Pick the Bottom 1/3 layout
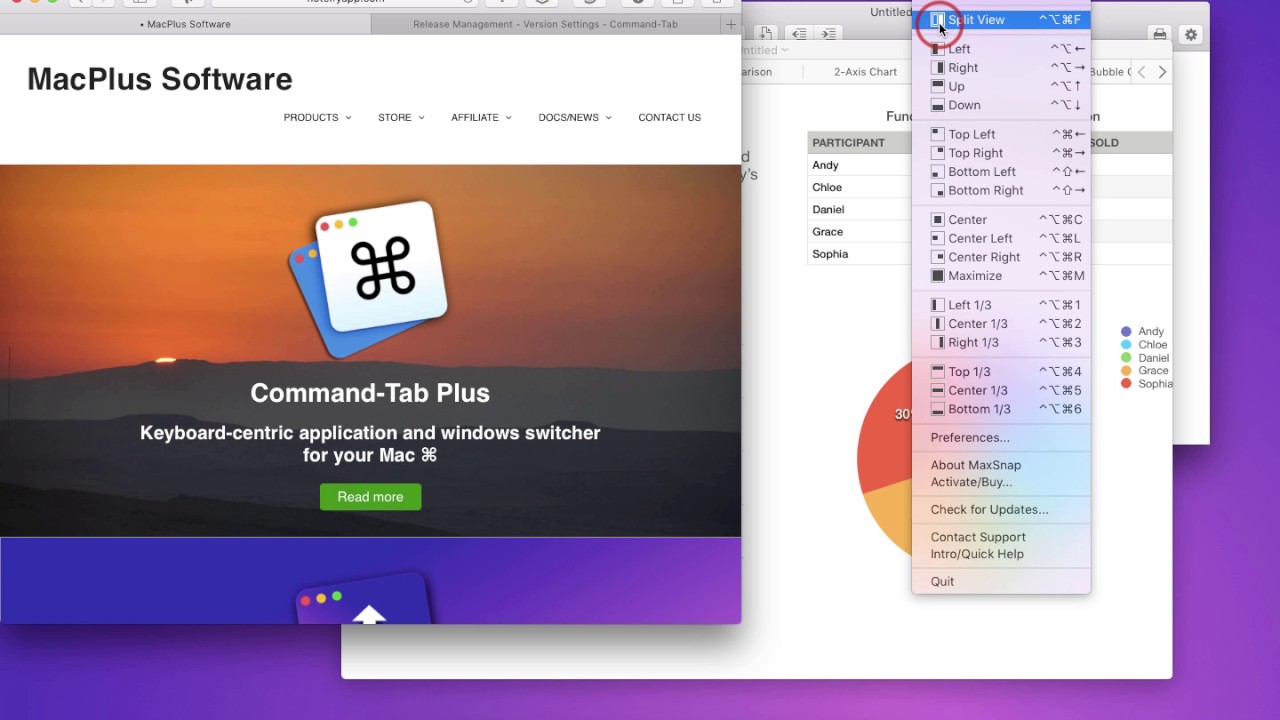Screen dimensions: 1280x720 pyautogui.click(x=1001, y=409)
